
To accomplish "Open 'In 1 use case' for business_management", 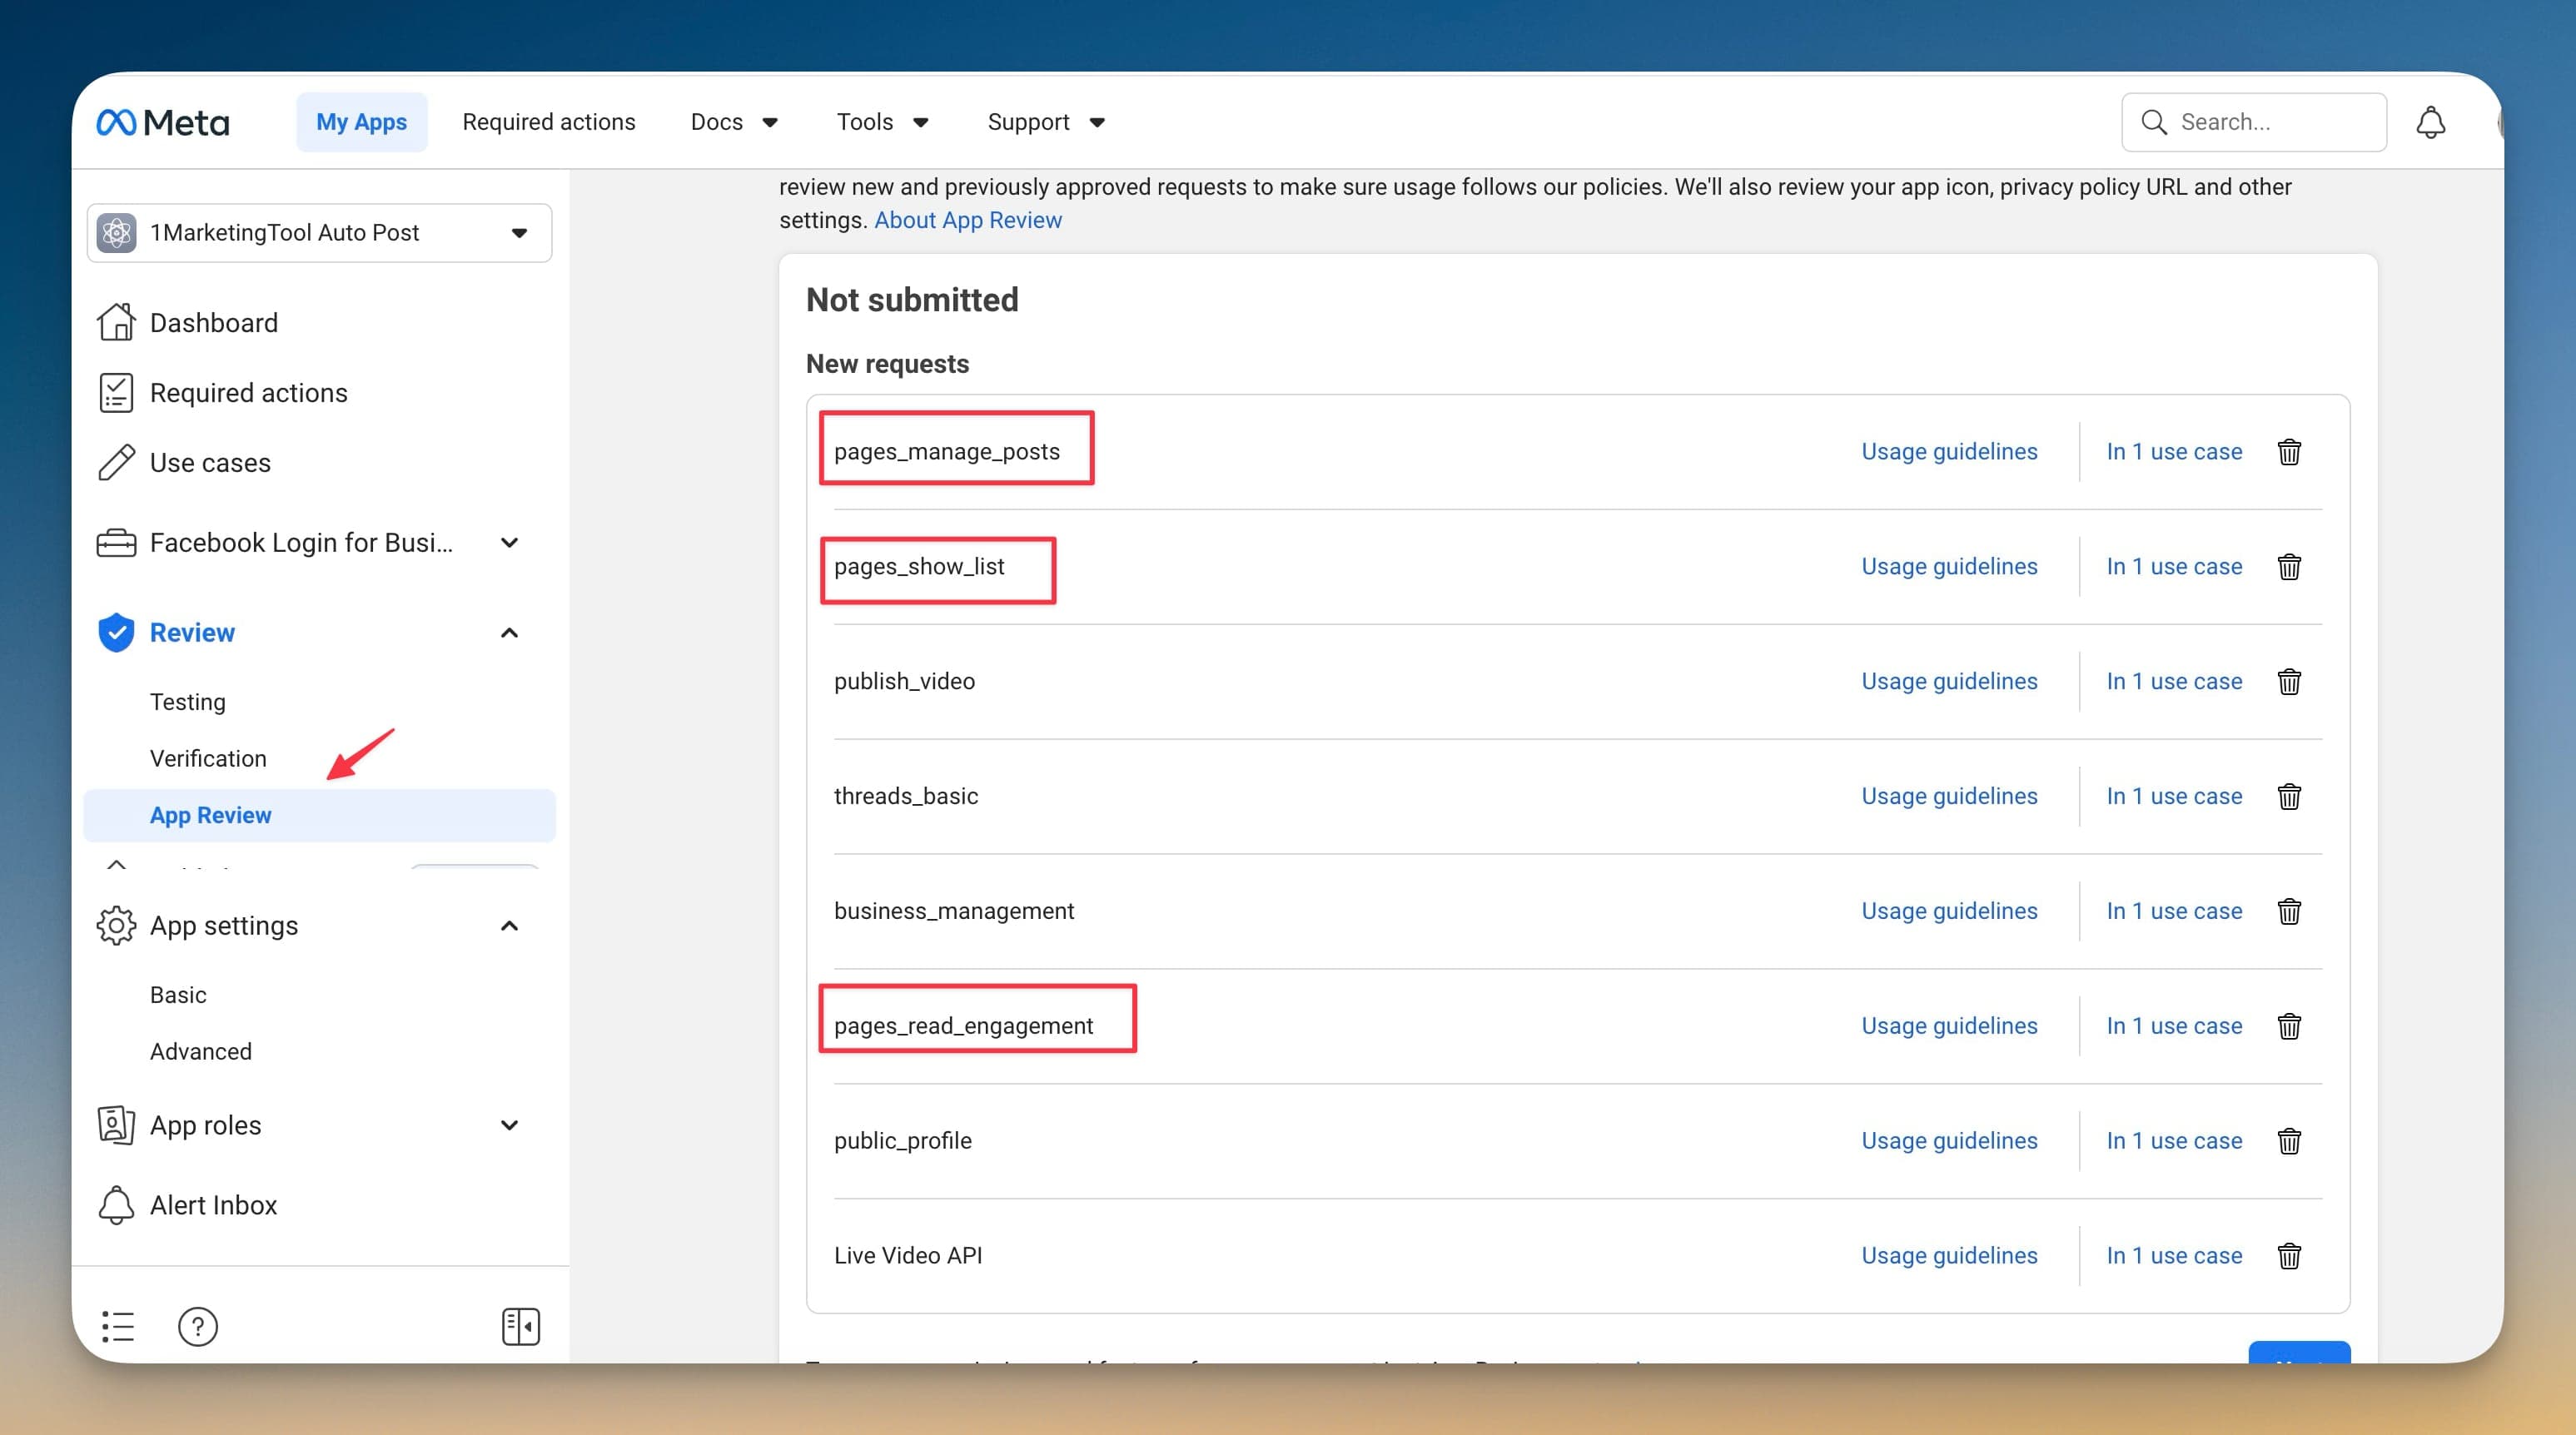I will [x=2174, y=911].
